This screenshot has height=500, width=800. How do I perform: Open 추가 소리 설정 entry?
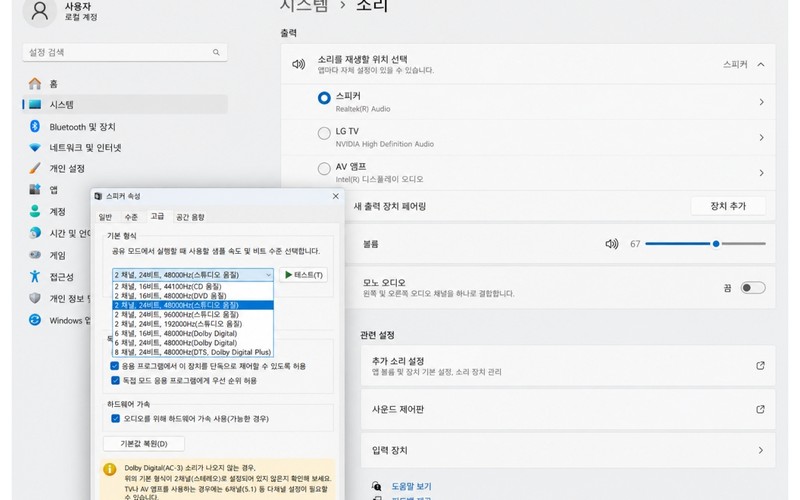click(568, 365)
